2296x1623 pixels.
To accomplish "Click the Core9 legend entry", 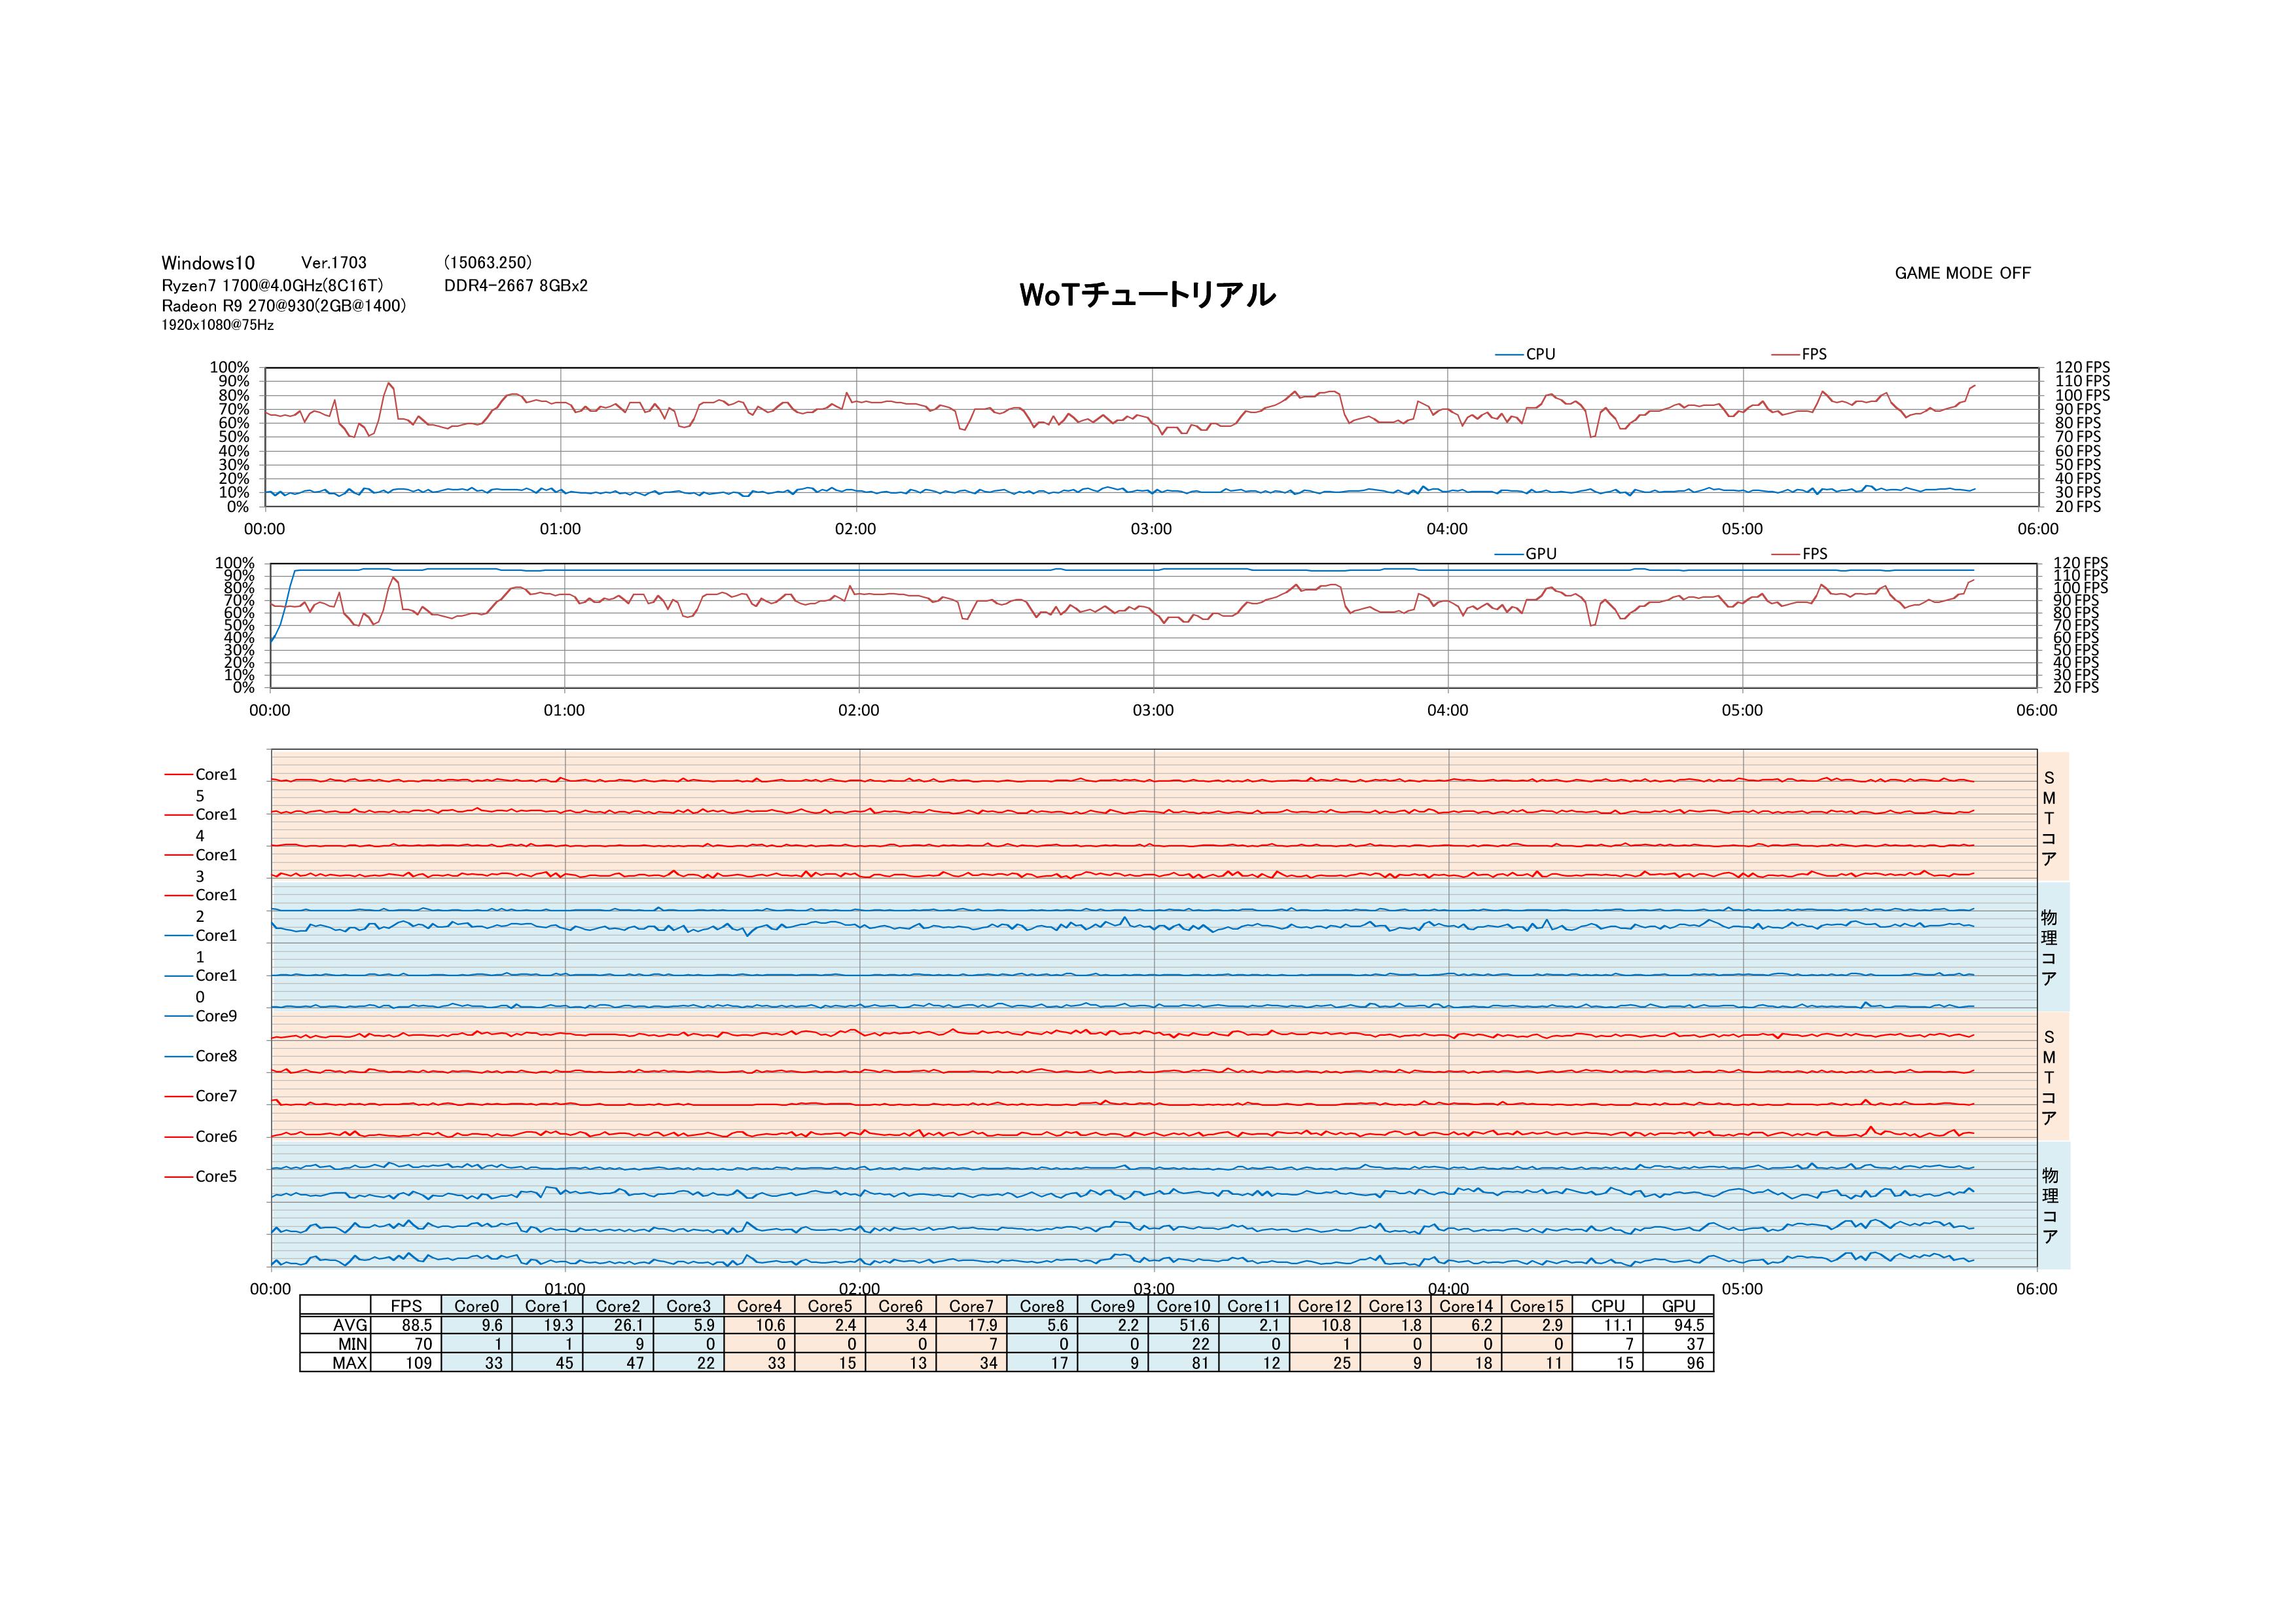I will coord(215,1016).
